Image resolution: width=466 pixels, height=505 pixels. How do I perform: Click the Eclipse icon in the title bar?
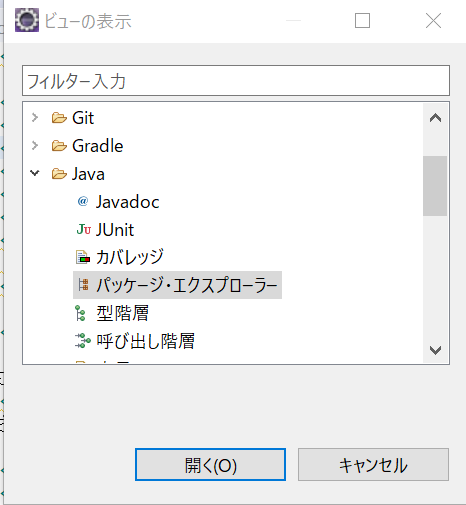pos(27,20)
